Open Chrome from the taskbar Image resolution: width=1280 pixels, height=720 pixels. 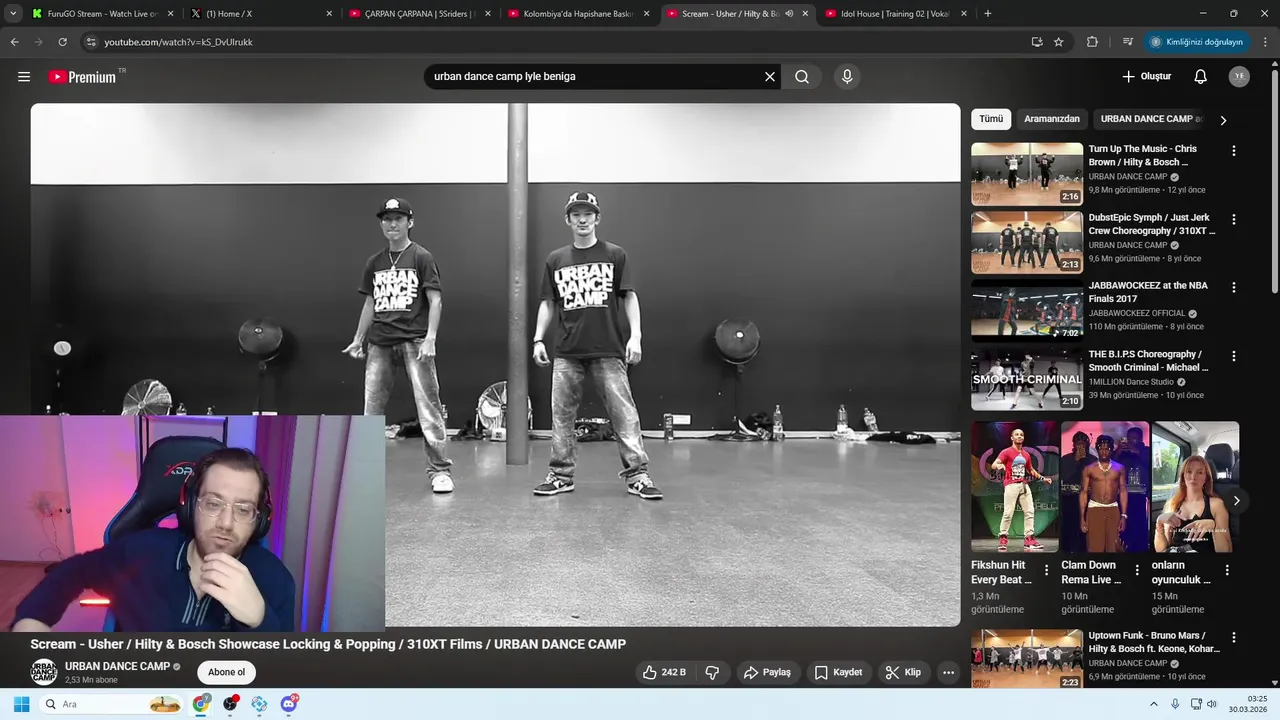[201, 704]
